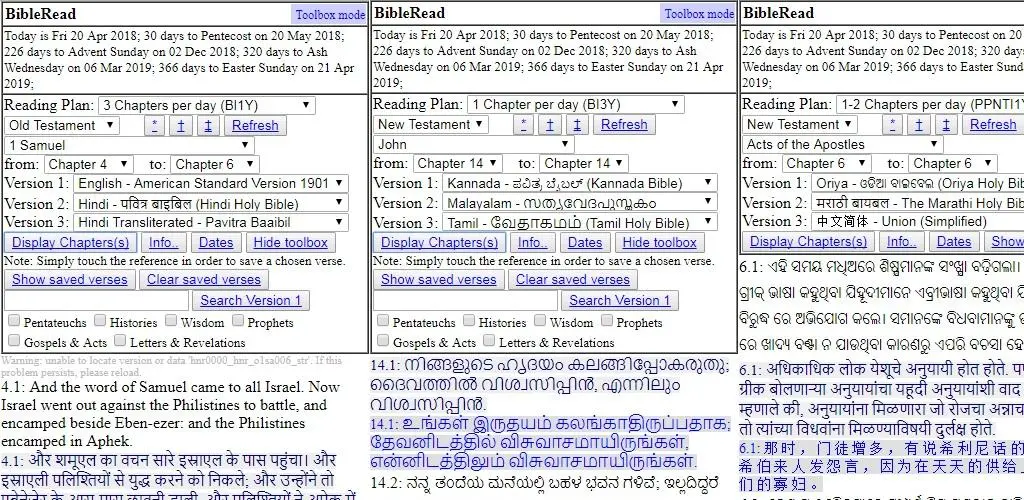Viewport: 1024px width, 500px height.
Task: Toggle Prophets checkbox in the first panel
Action: pos(238,320)
